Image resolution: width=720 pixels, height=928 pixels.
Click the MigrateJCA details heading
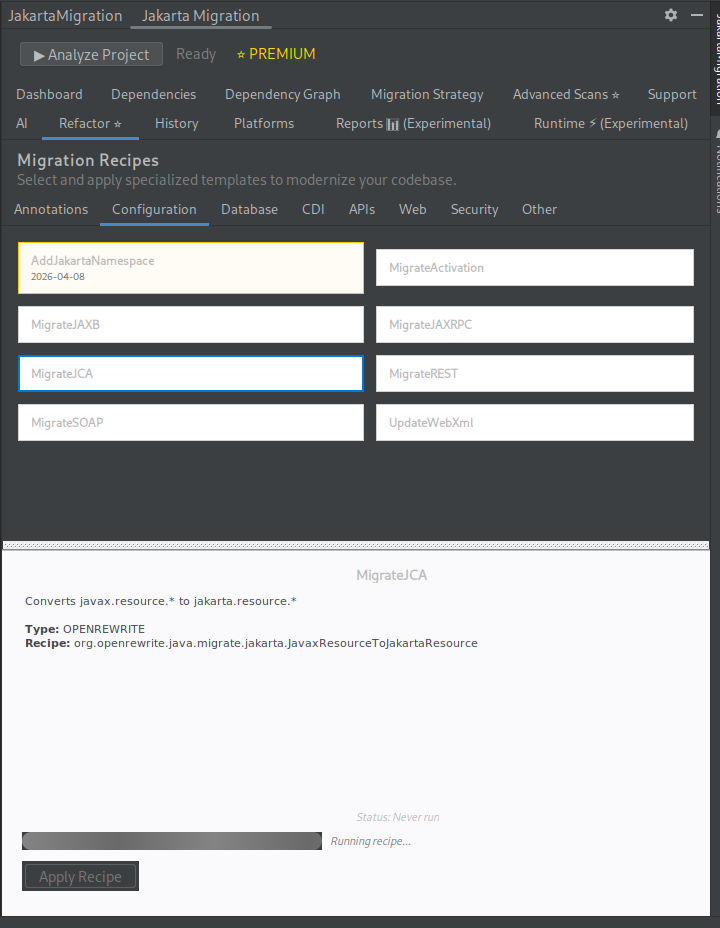coord(391,575)
